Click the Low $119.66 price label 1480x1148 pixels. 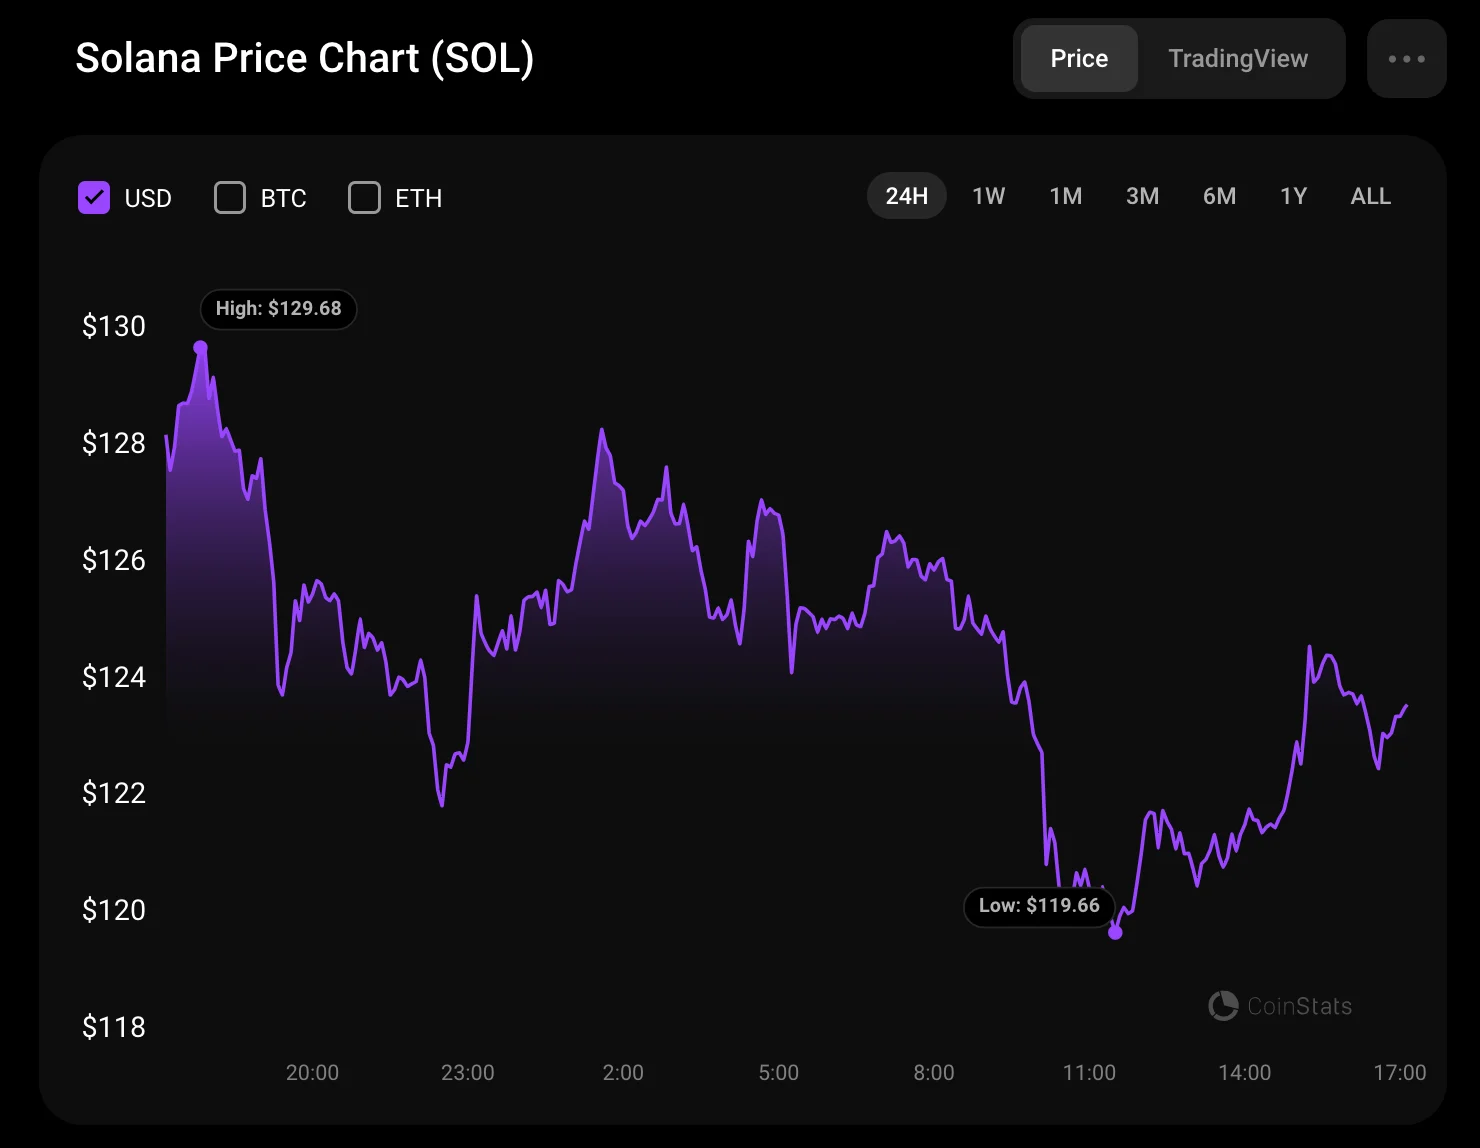pos(1039,906)
